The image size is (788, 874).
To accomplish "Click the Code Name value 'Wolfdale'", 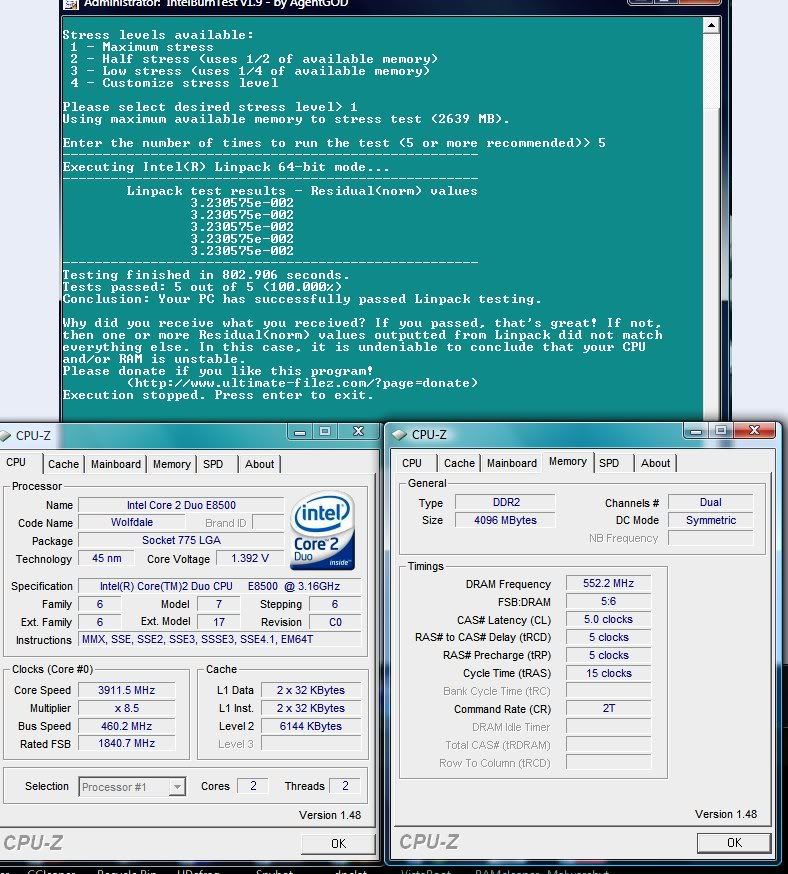I will click(132, 523).
